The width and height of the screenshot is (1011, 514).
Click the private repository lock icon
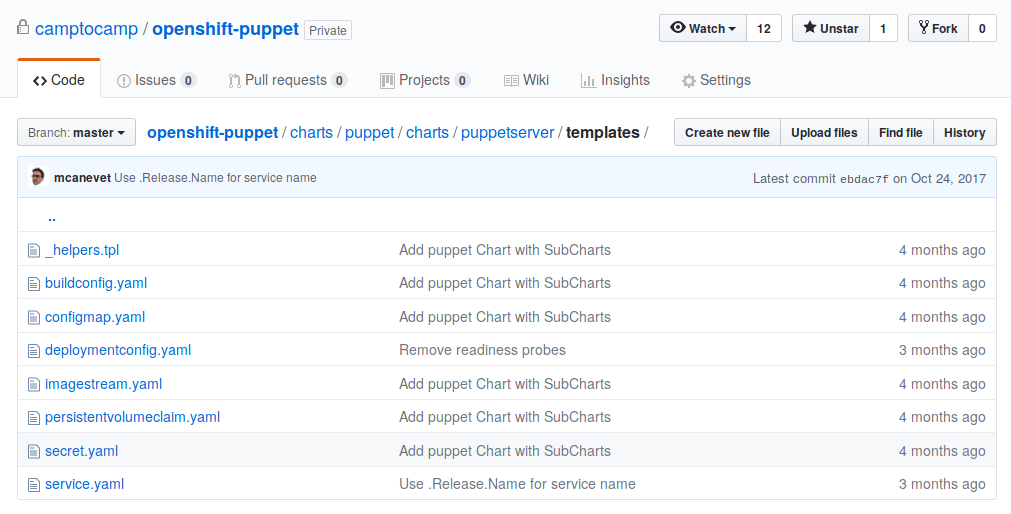pos(23,27)
